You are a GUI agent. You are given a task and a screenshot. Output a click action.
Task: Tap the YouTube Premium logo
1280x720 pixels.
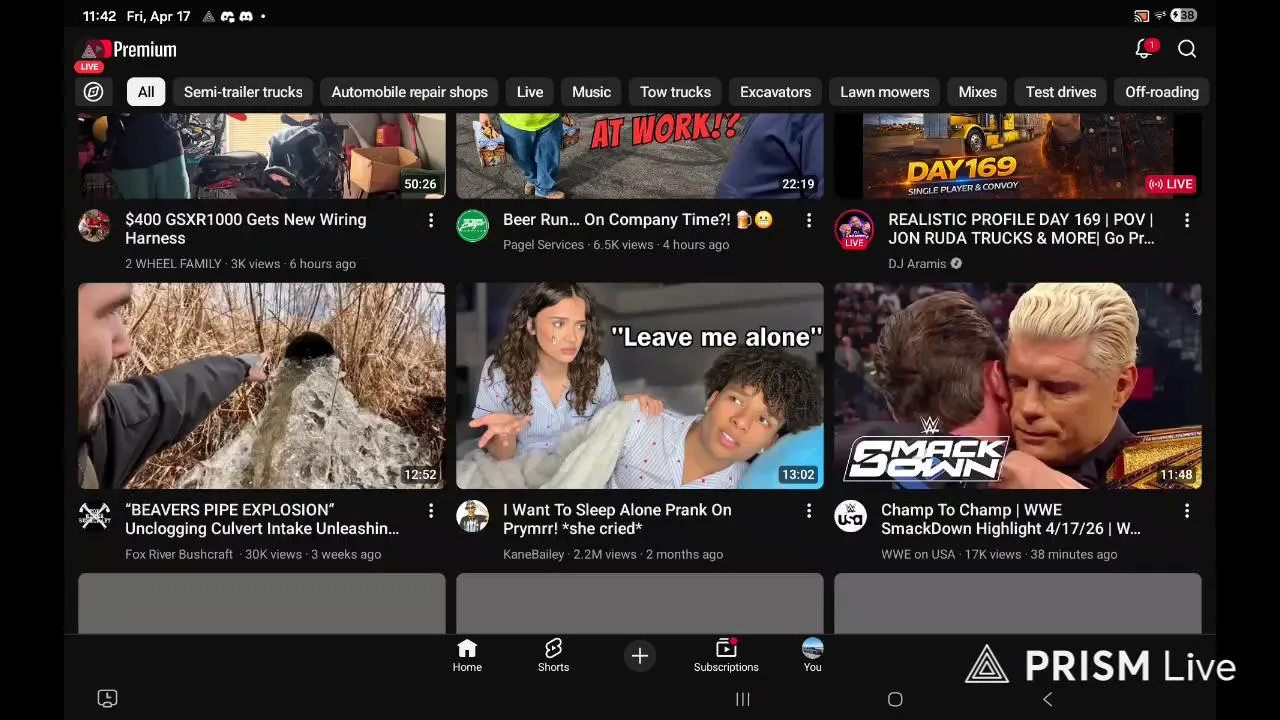pyautogui.click(x=128, y=50)
